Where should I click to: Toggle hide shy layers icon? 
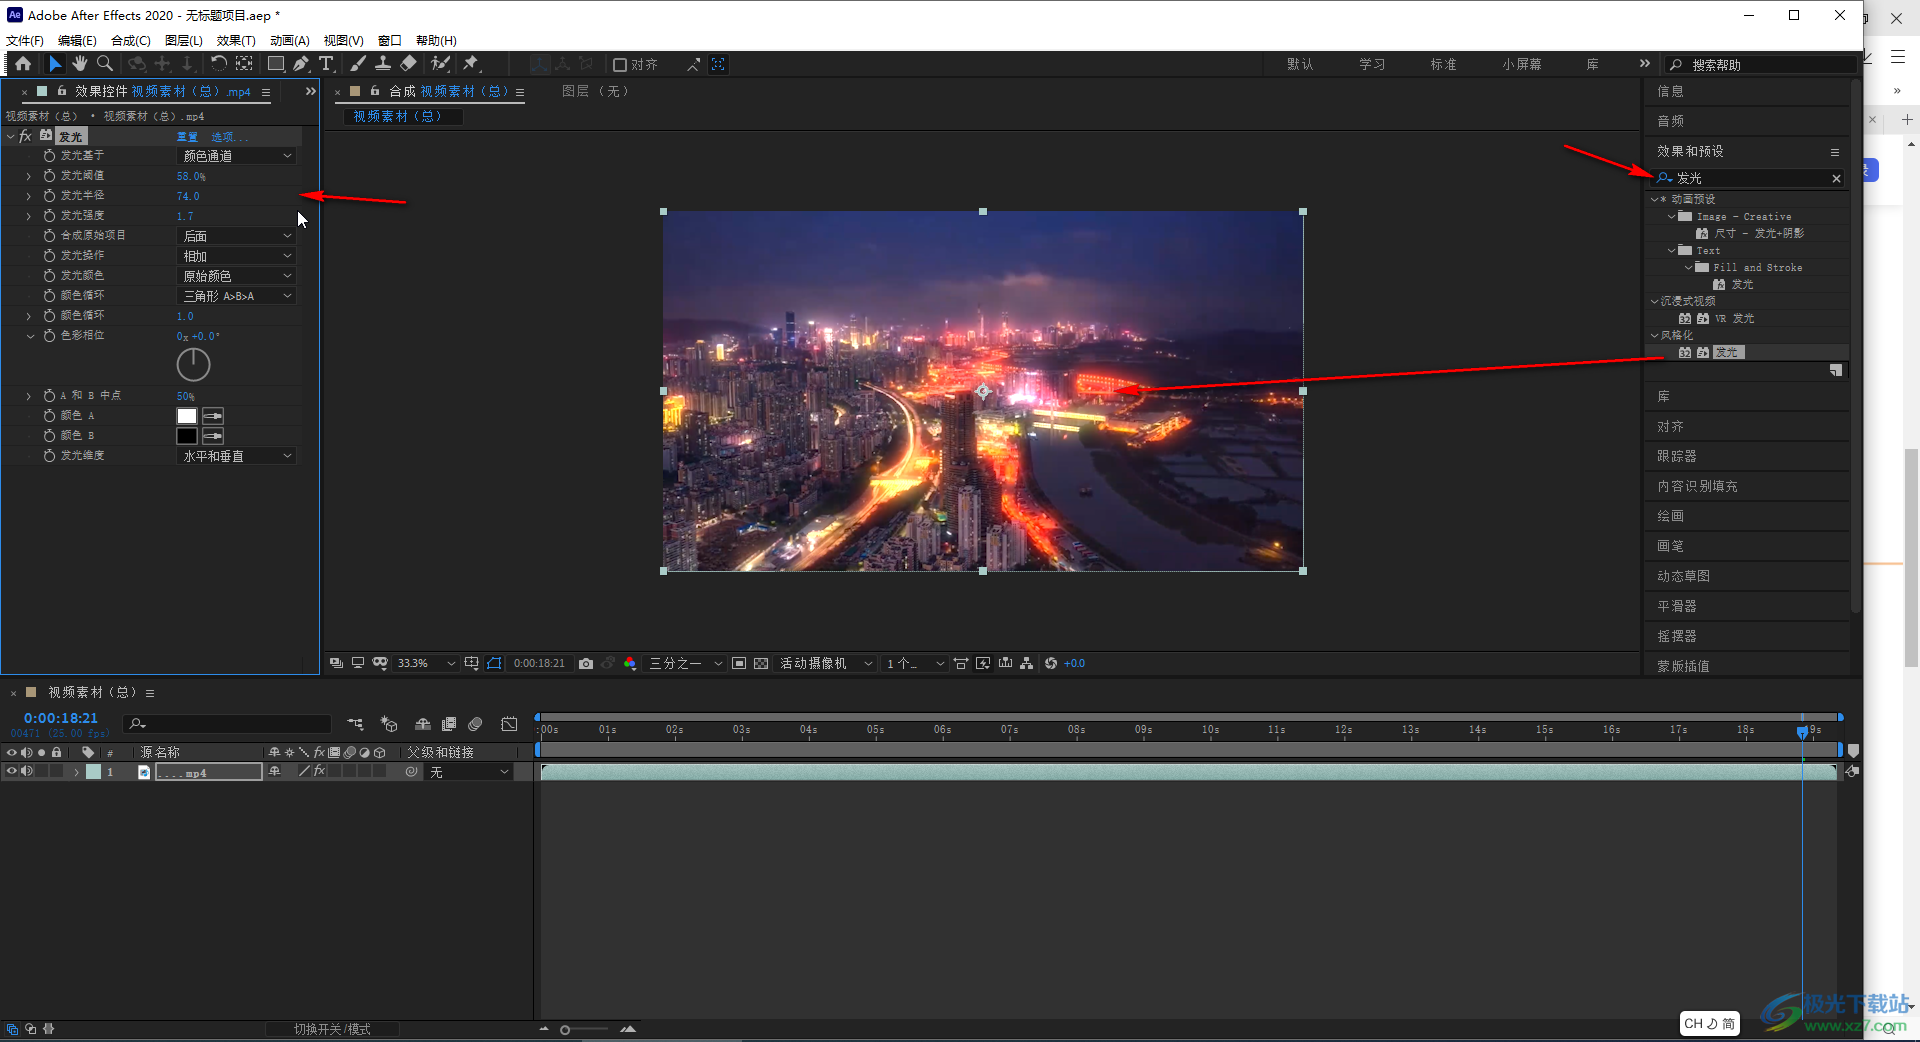(x=423, y=724)
